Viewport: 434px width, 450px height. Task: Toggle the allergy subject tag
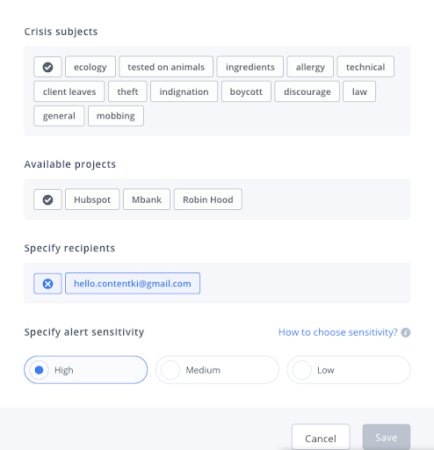pyautogui.click(x=310, y=67)
